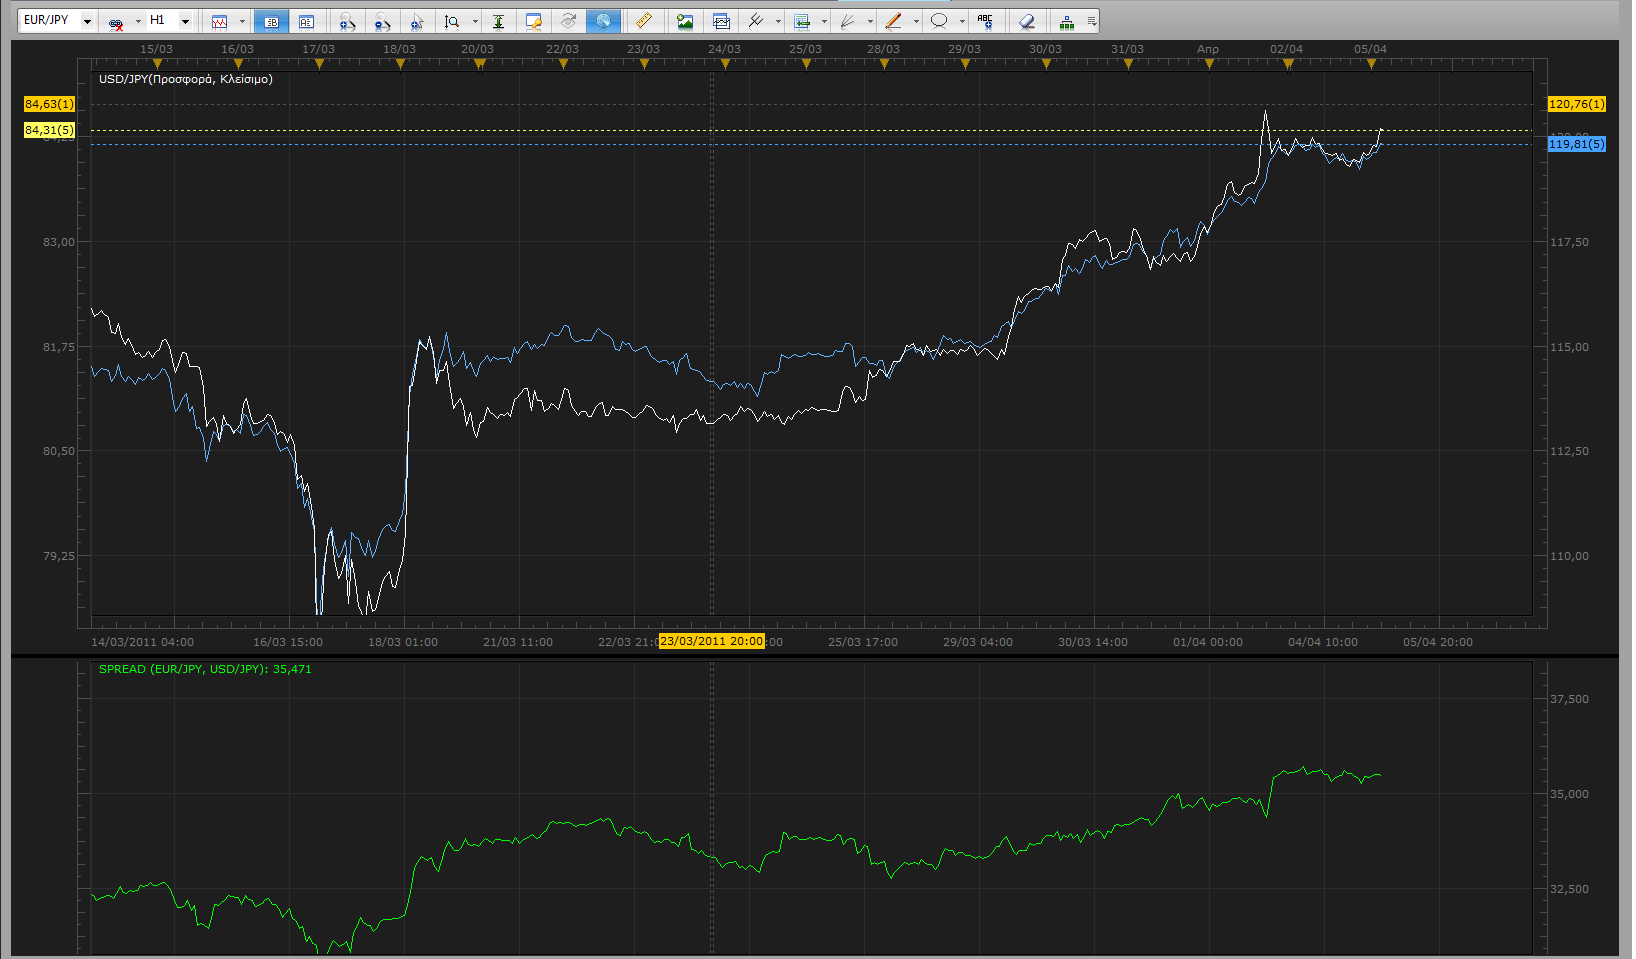Expand the ellipse shape dropdown arrow
Screen dimensions: 1636x959
point(962,21)
